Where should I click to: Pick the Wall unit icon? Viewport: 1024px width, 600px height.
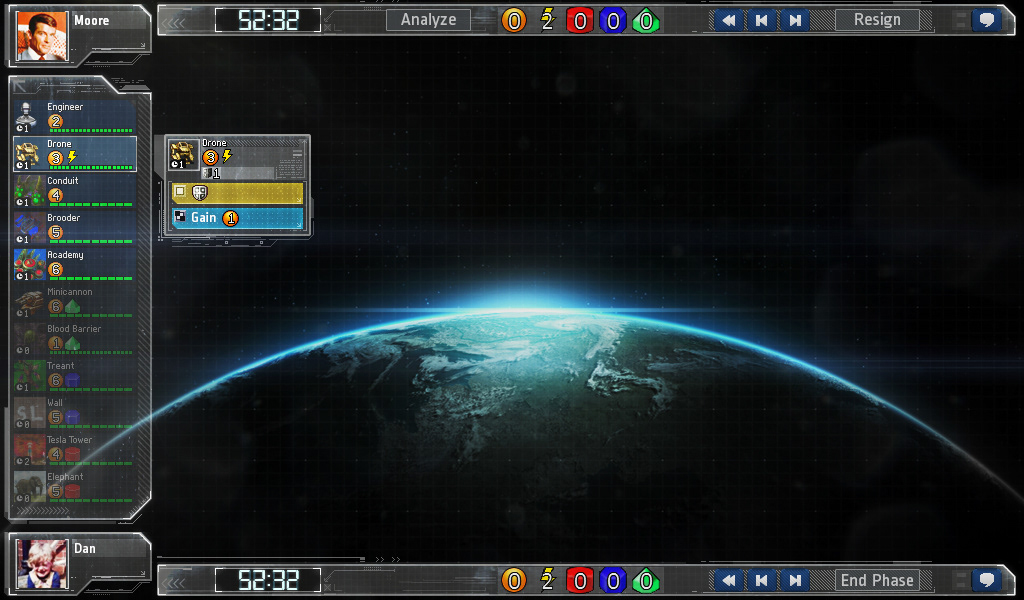[29, 413]
